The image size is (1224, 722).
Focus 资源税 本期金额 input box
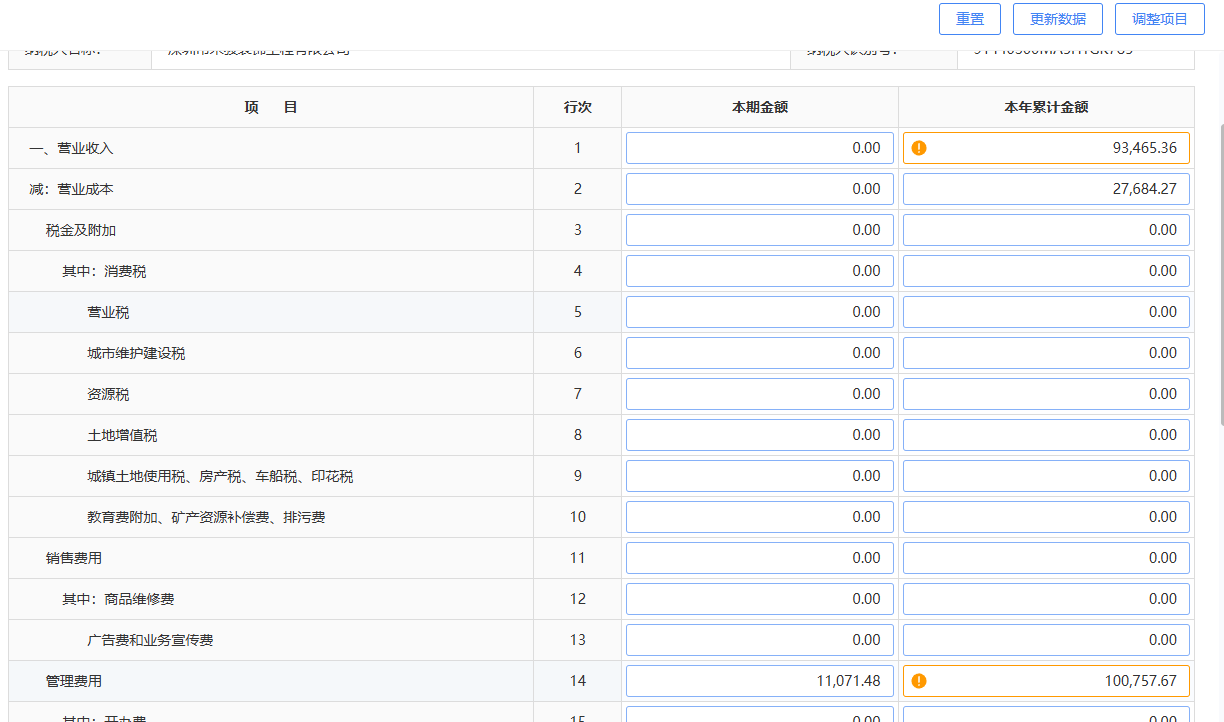coord(759,394)
